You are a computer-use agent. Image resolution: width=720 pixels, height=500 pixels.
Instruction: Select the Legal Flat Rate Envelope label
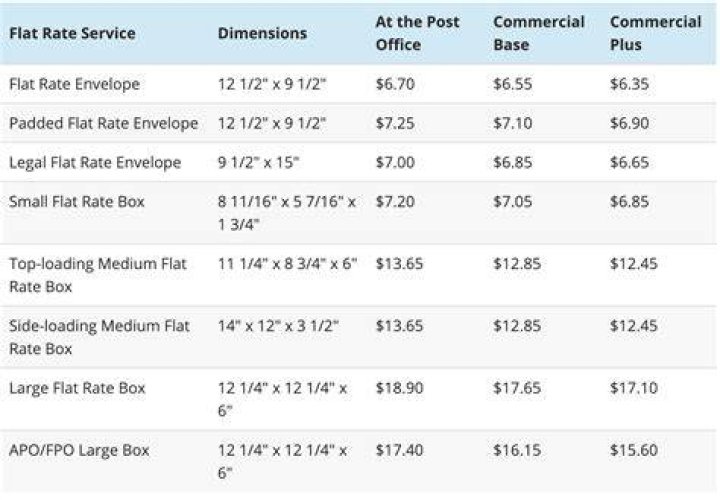click(x=95, y=162)
